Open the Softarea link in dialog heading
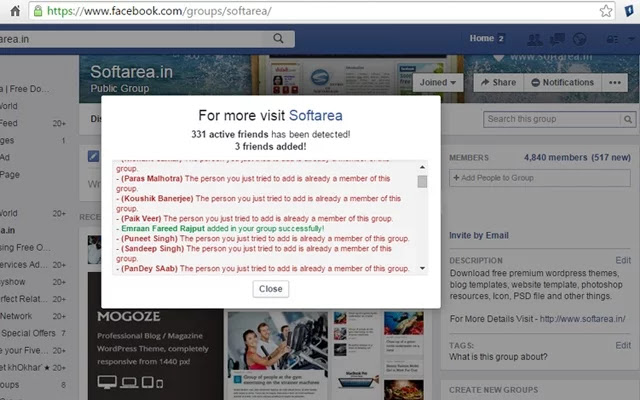Image resolution: width=640 pixels, height=400 pixels. coord(316,116)
